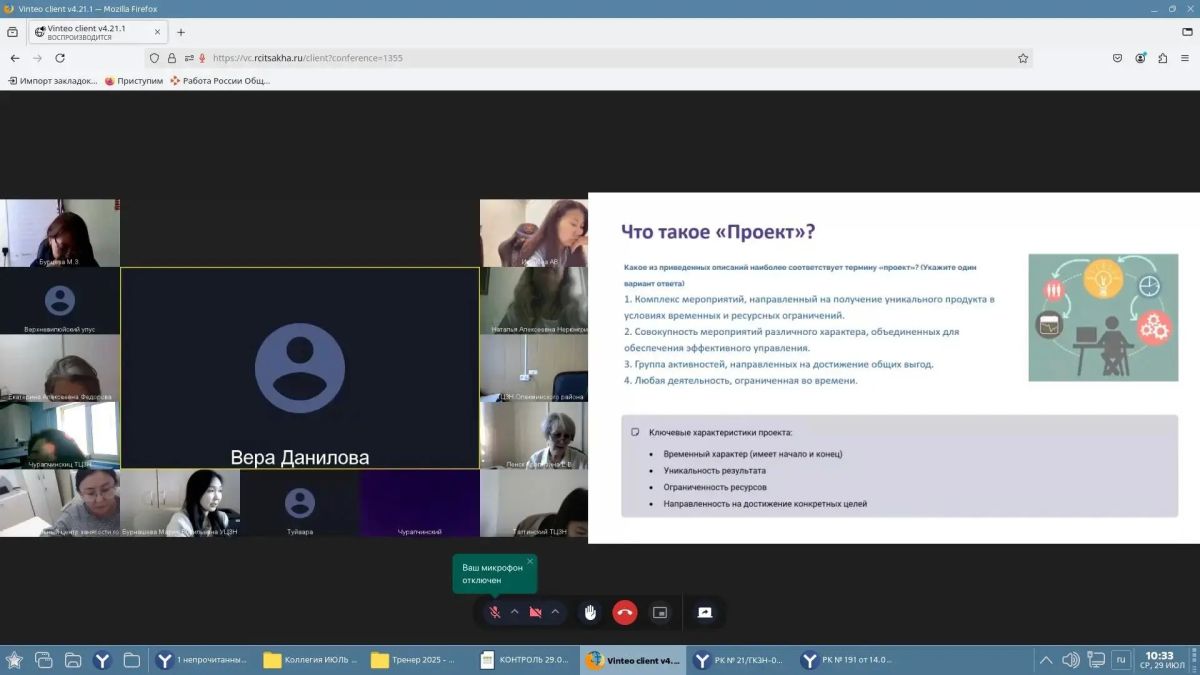Switch to 'РК № 191 от 14.0...' taskbar window
This screenshot has height=675, width=1200.
click(847, 660)
